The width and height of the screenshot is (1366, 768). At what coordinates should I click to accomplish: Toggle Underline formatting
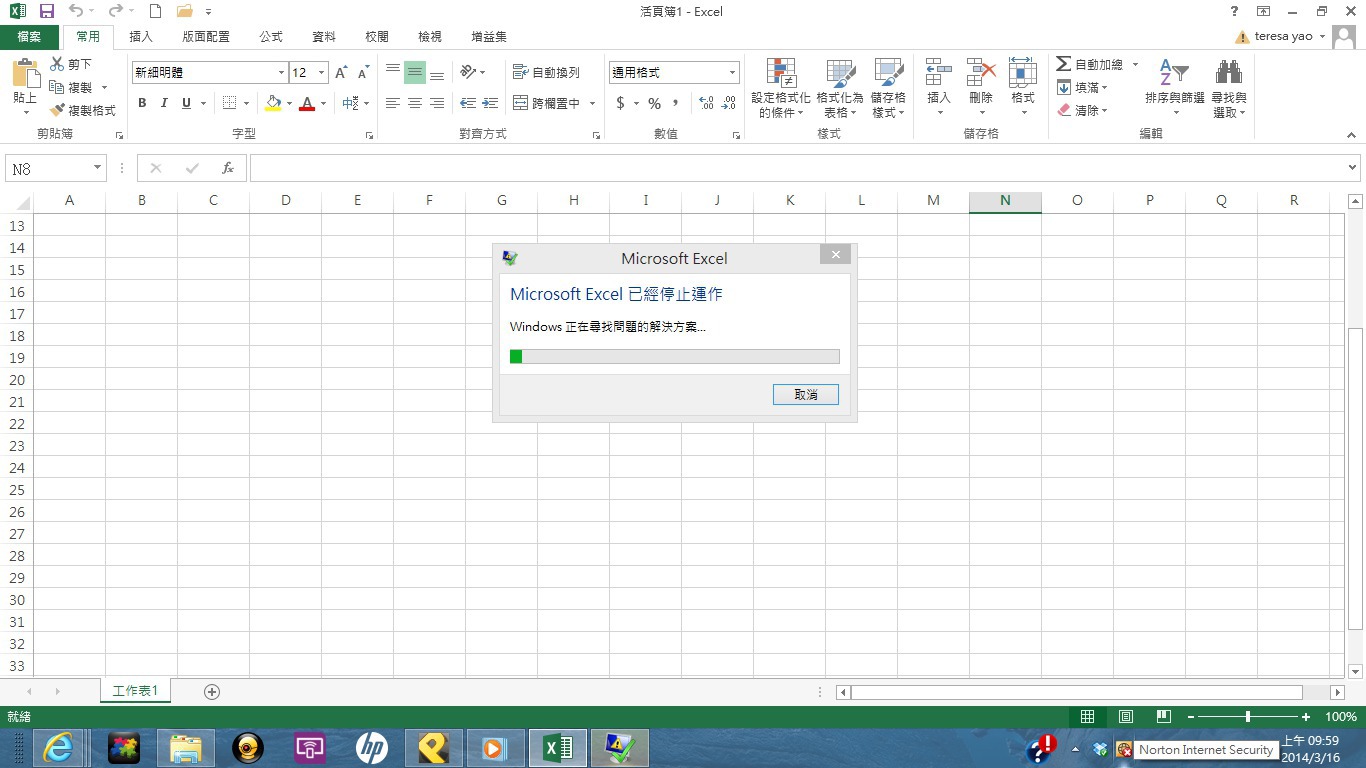click(186, 103)
